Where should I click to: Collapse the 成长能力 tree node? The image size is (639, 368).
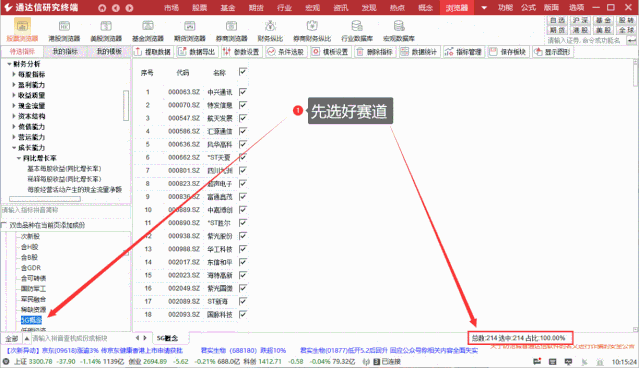tap(14, 148)
